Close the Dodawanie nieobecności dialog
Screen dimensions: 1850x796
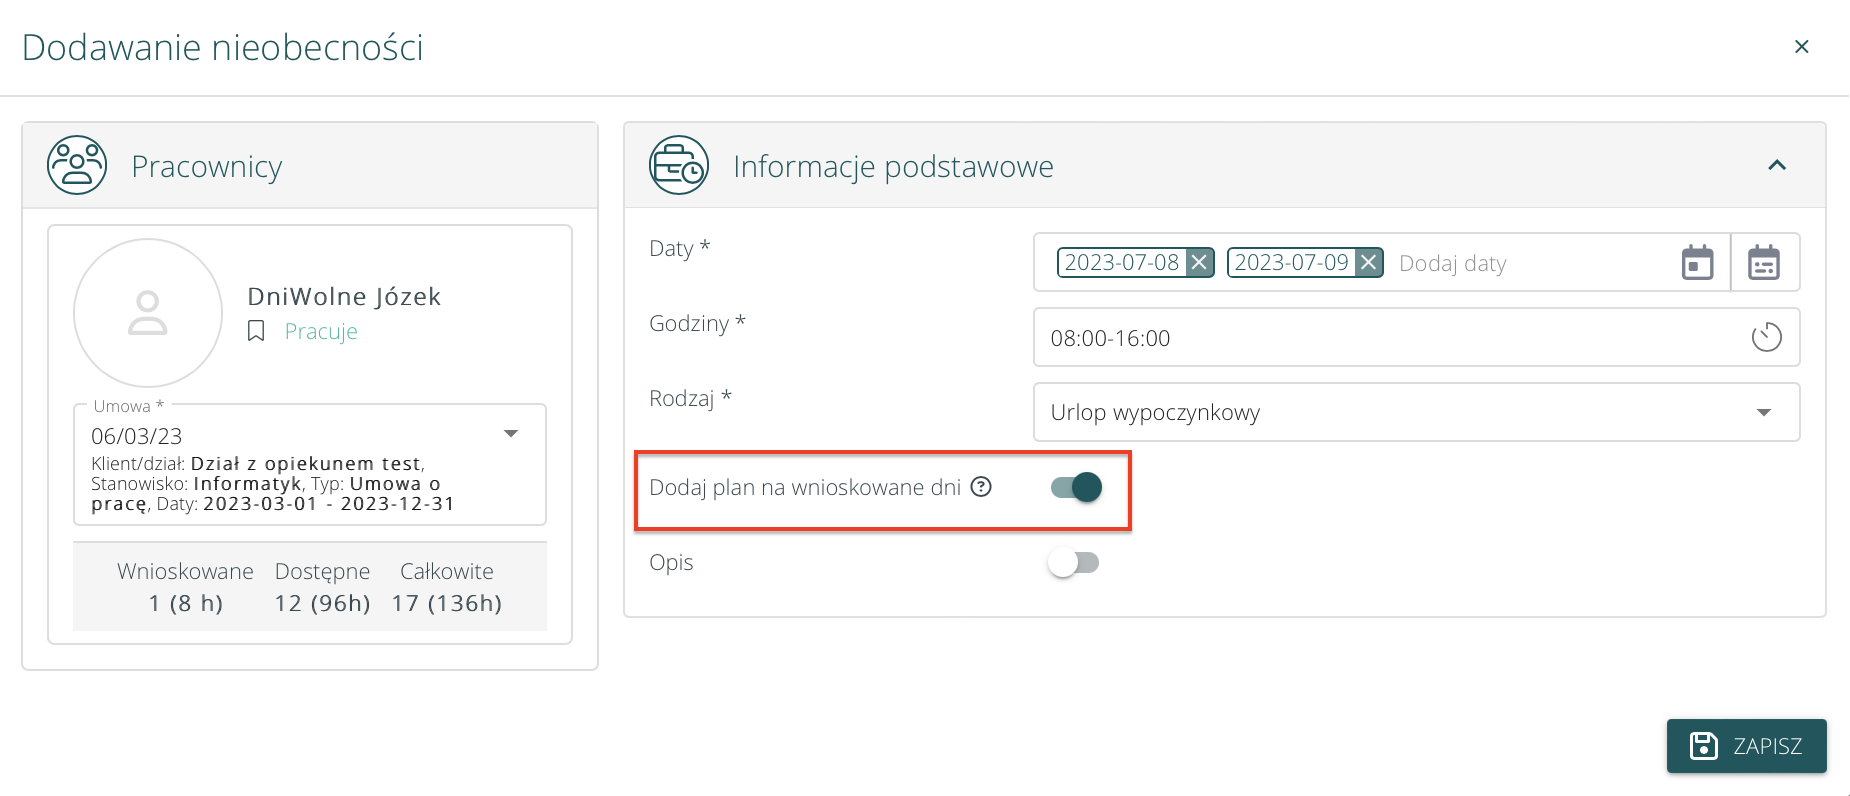pyautogui.click(x=1801, y=47)
